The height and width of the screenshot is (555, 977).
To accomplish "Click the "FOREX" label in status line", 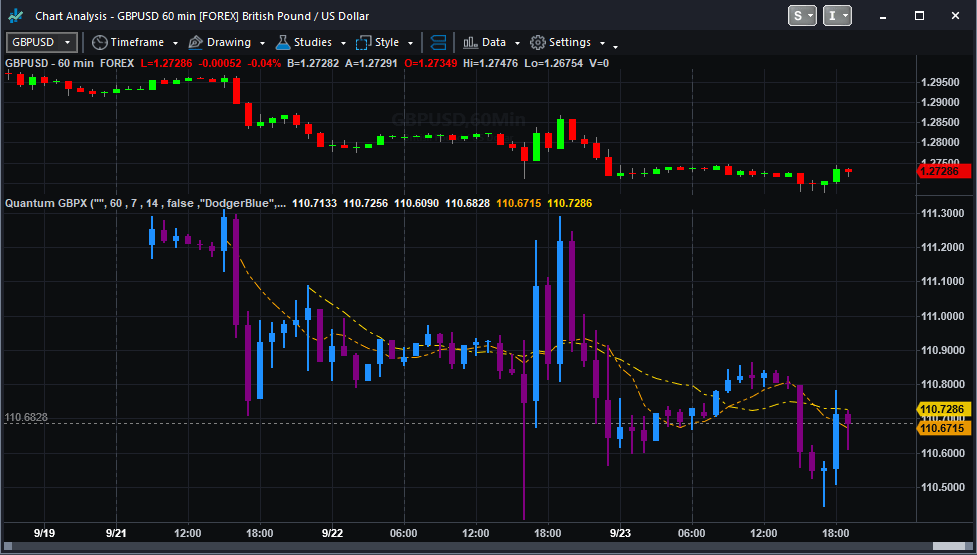I will (x=117, y=63).
